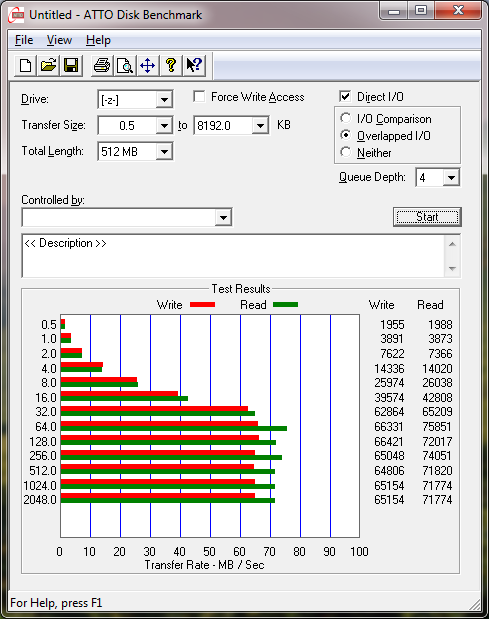489x619 pixels.
Task: Click the write value 64806
Action: coord(389,471)
